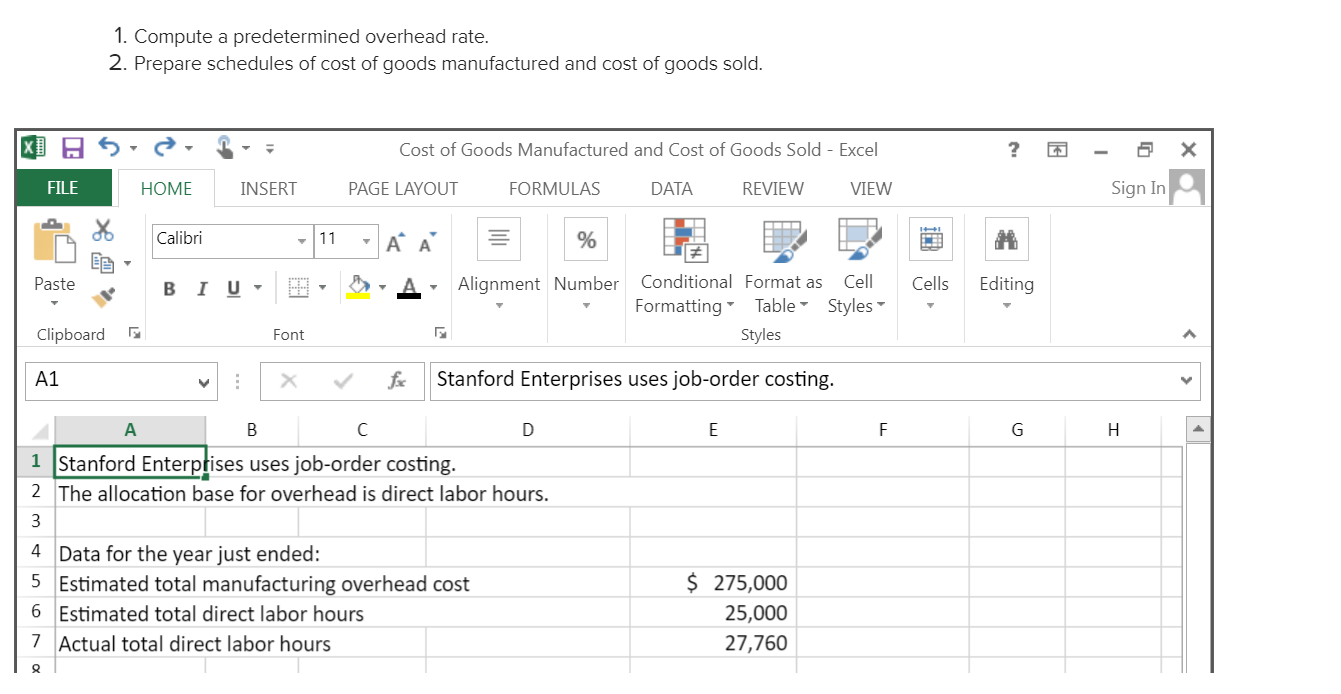Screen dimensions: 1341x694
Task: Click the Cells group icon
Action: point(930,238)
